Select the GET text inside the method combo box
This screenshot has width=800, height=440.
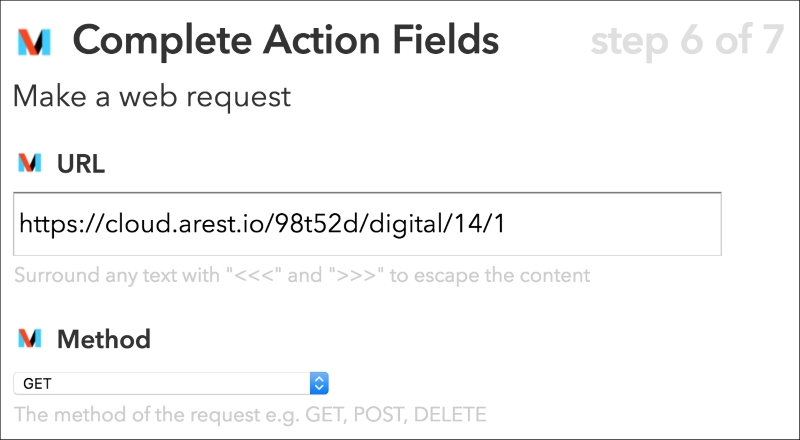pos(37,384)
